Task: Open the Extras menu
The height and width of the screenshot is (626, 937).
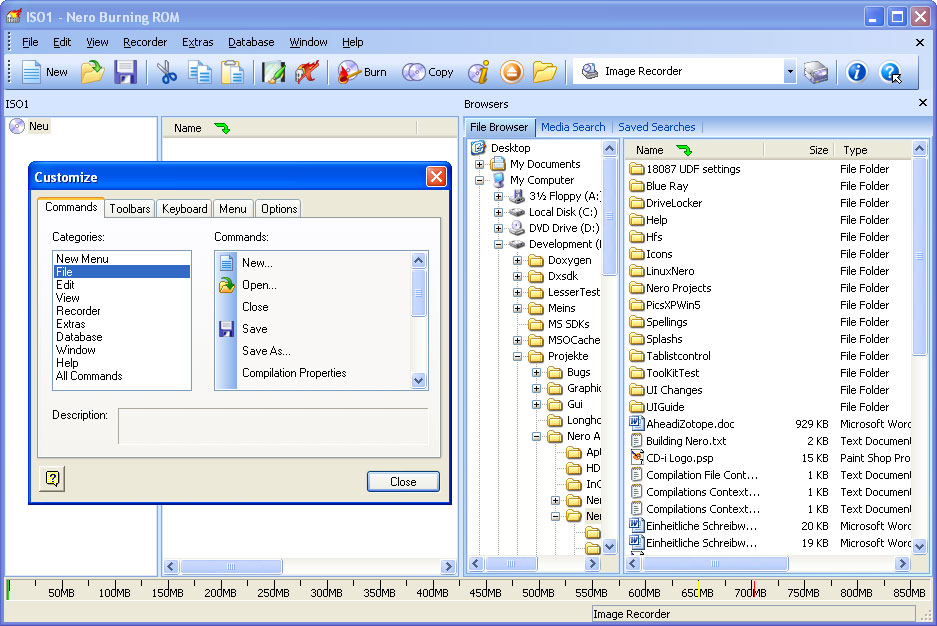Action: pos(197,42)
